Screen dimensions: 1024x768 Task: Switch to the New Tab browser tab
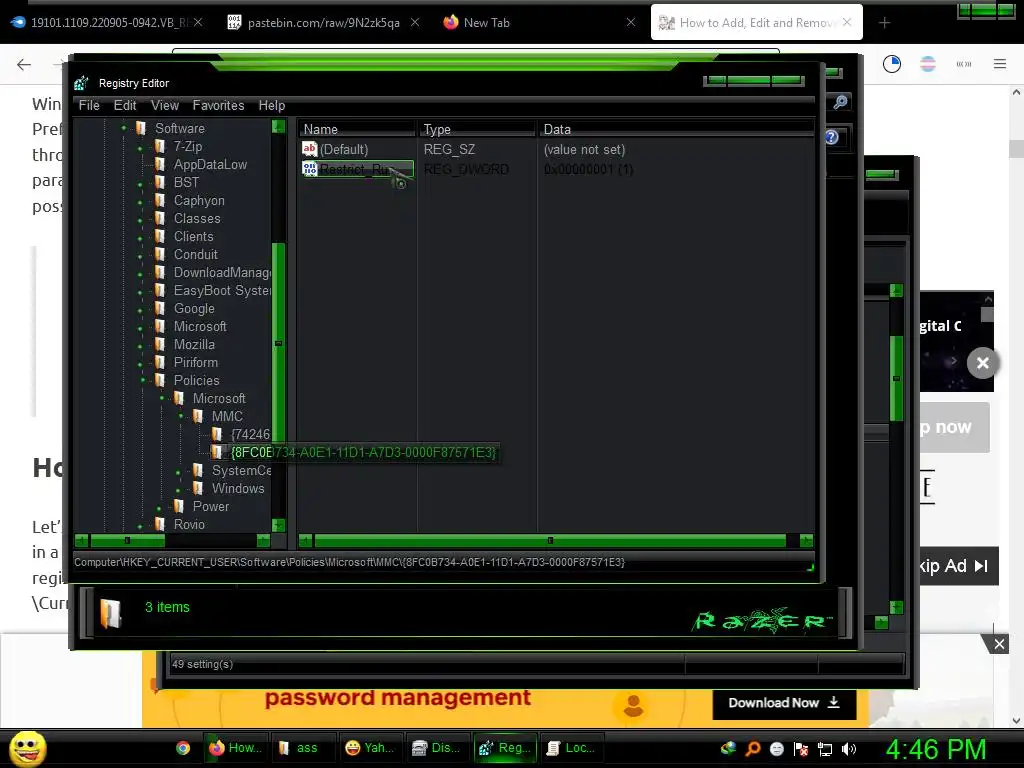487,23
